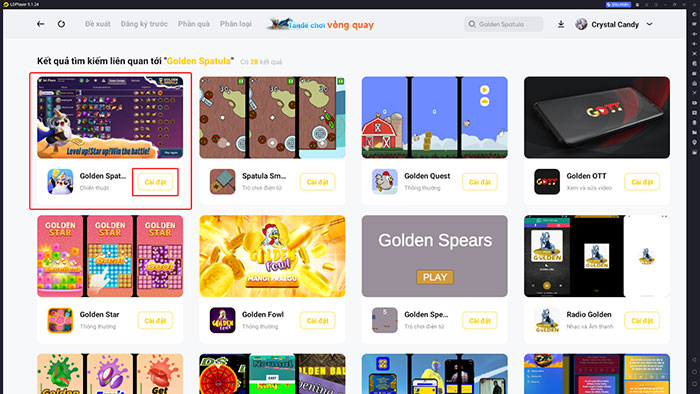The height and width of the screenshot is (394, 700).
Task: Open the Đăng ký trước tab
Action: coord(144,24)
